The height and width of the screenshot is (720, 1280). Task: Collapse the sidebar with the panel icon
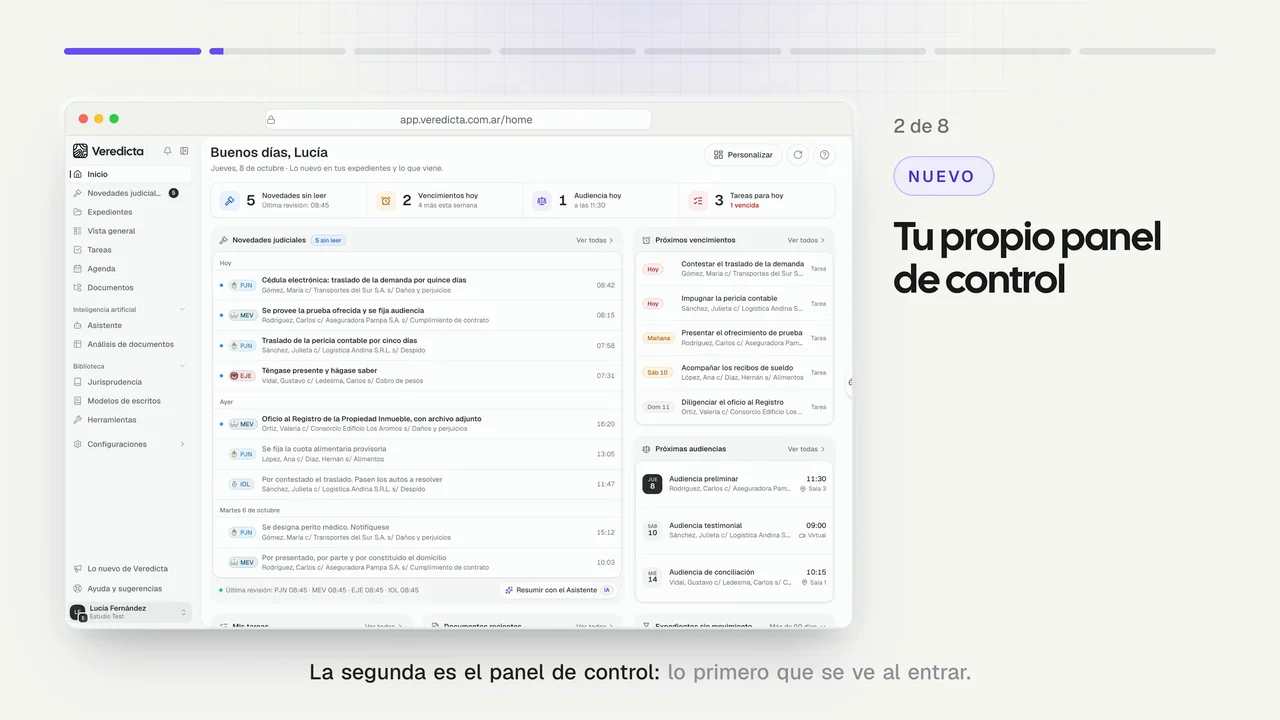tap(184, 151)
